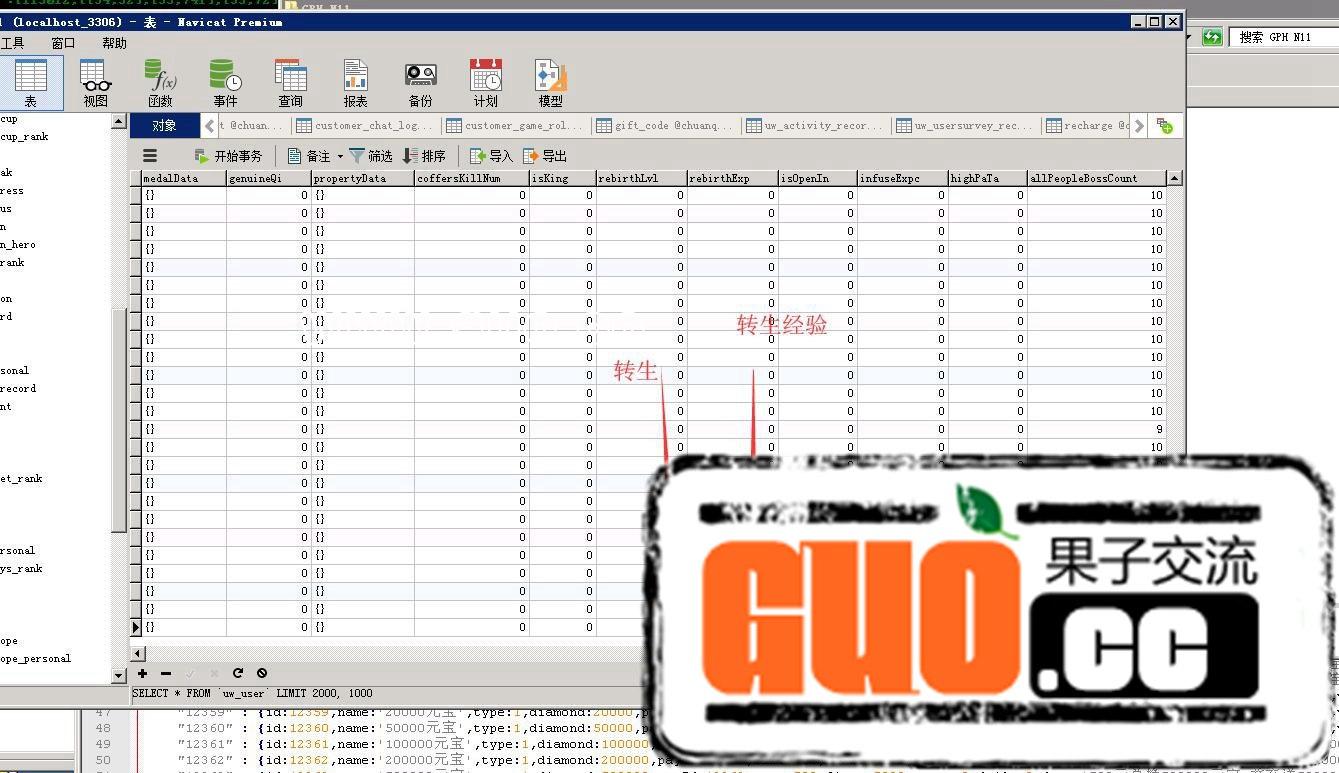1339x773 pixels.
Task: Click the refresh icon below the grid
Action: coord(238,673)
